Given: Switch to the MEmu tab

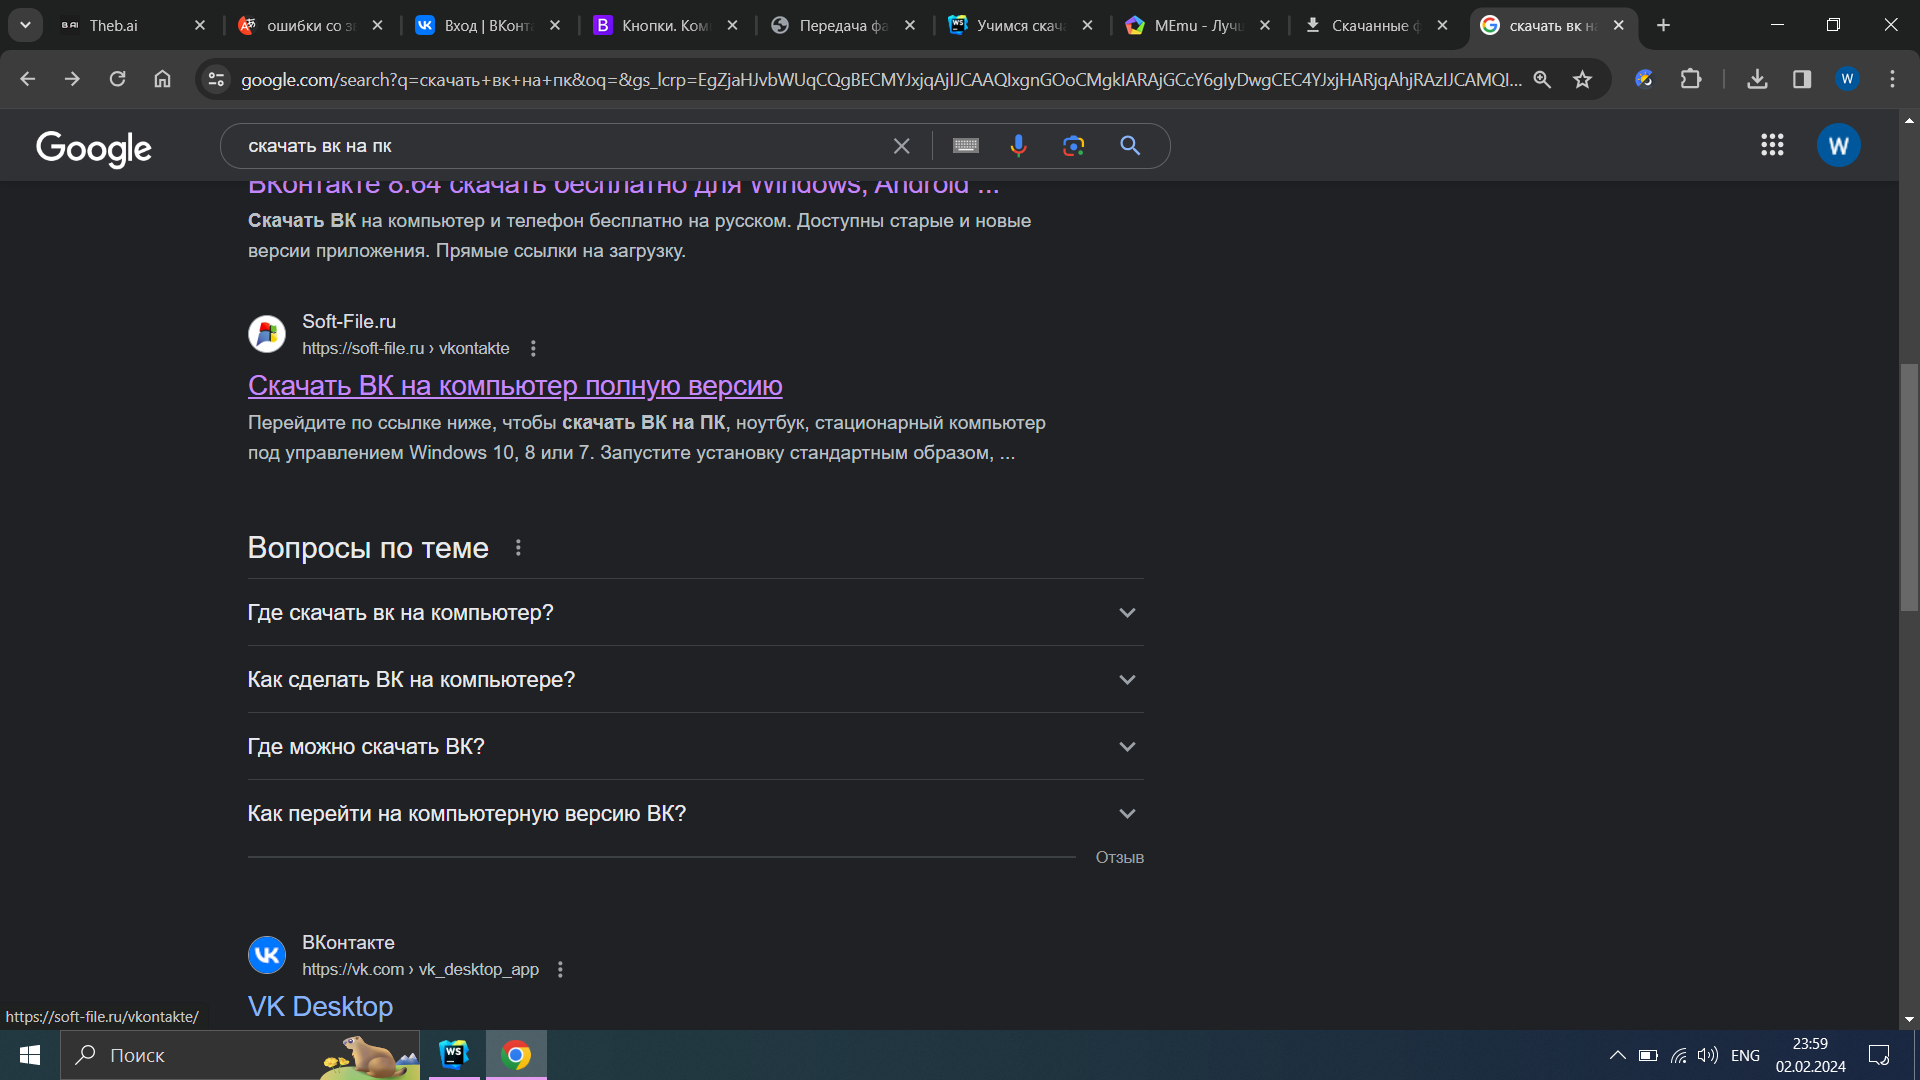Looking at the screenshot, I should pos(1198,25).
